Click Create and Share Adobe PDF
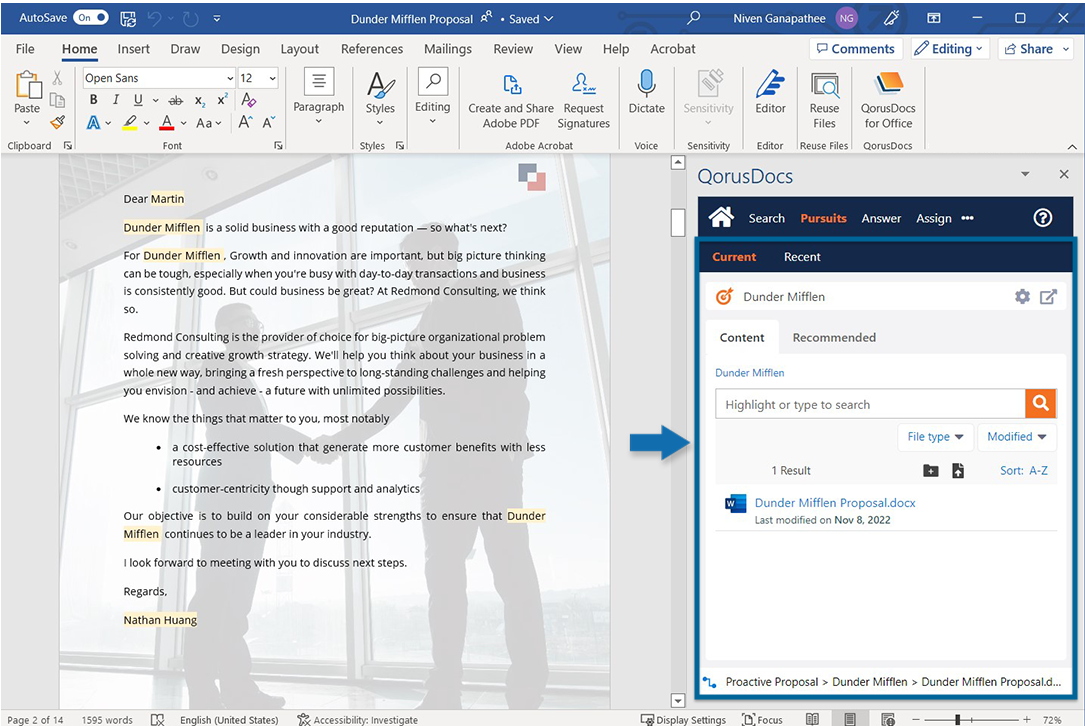The width and height of the screenshot is (1085, 726). pyautogui.click(x=511, y=101)
